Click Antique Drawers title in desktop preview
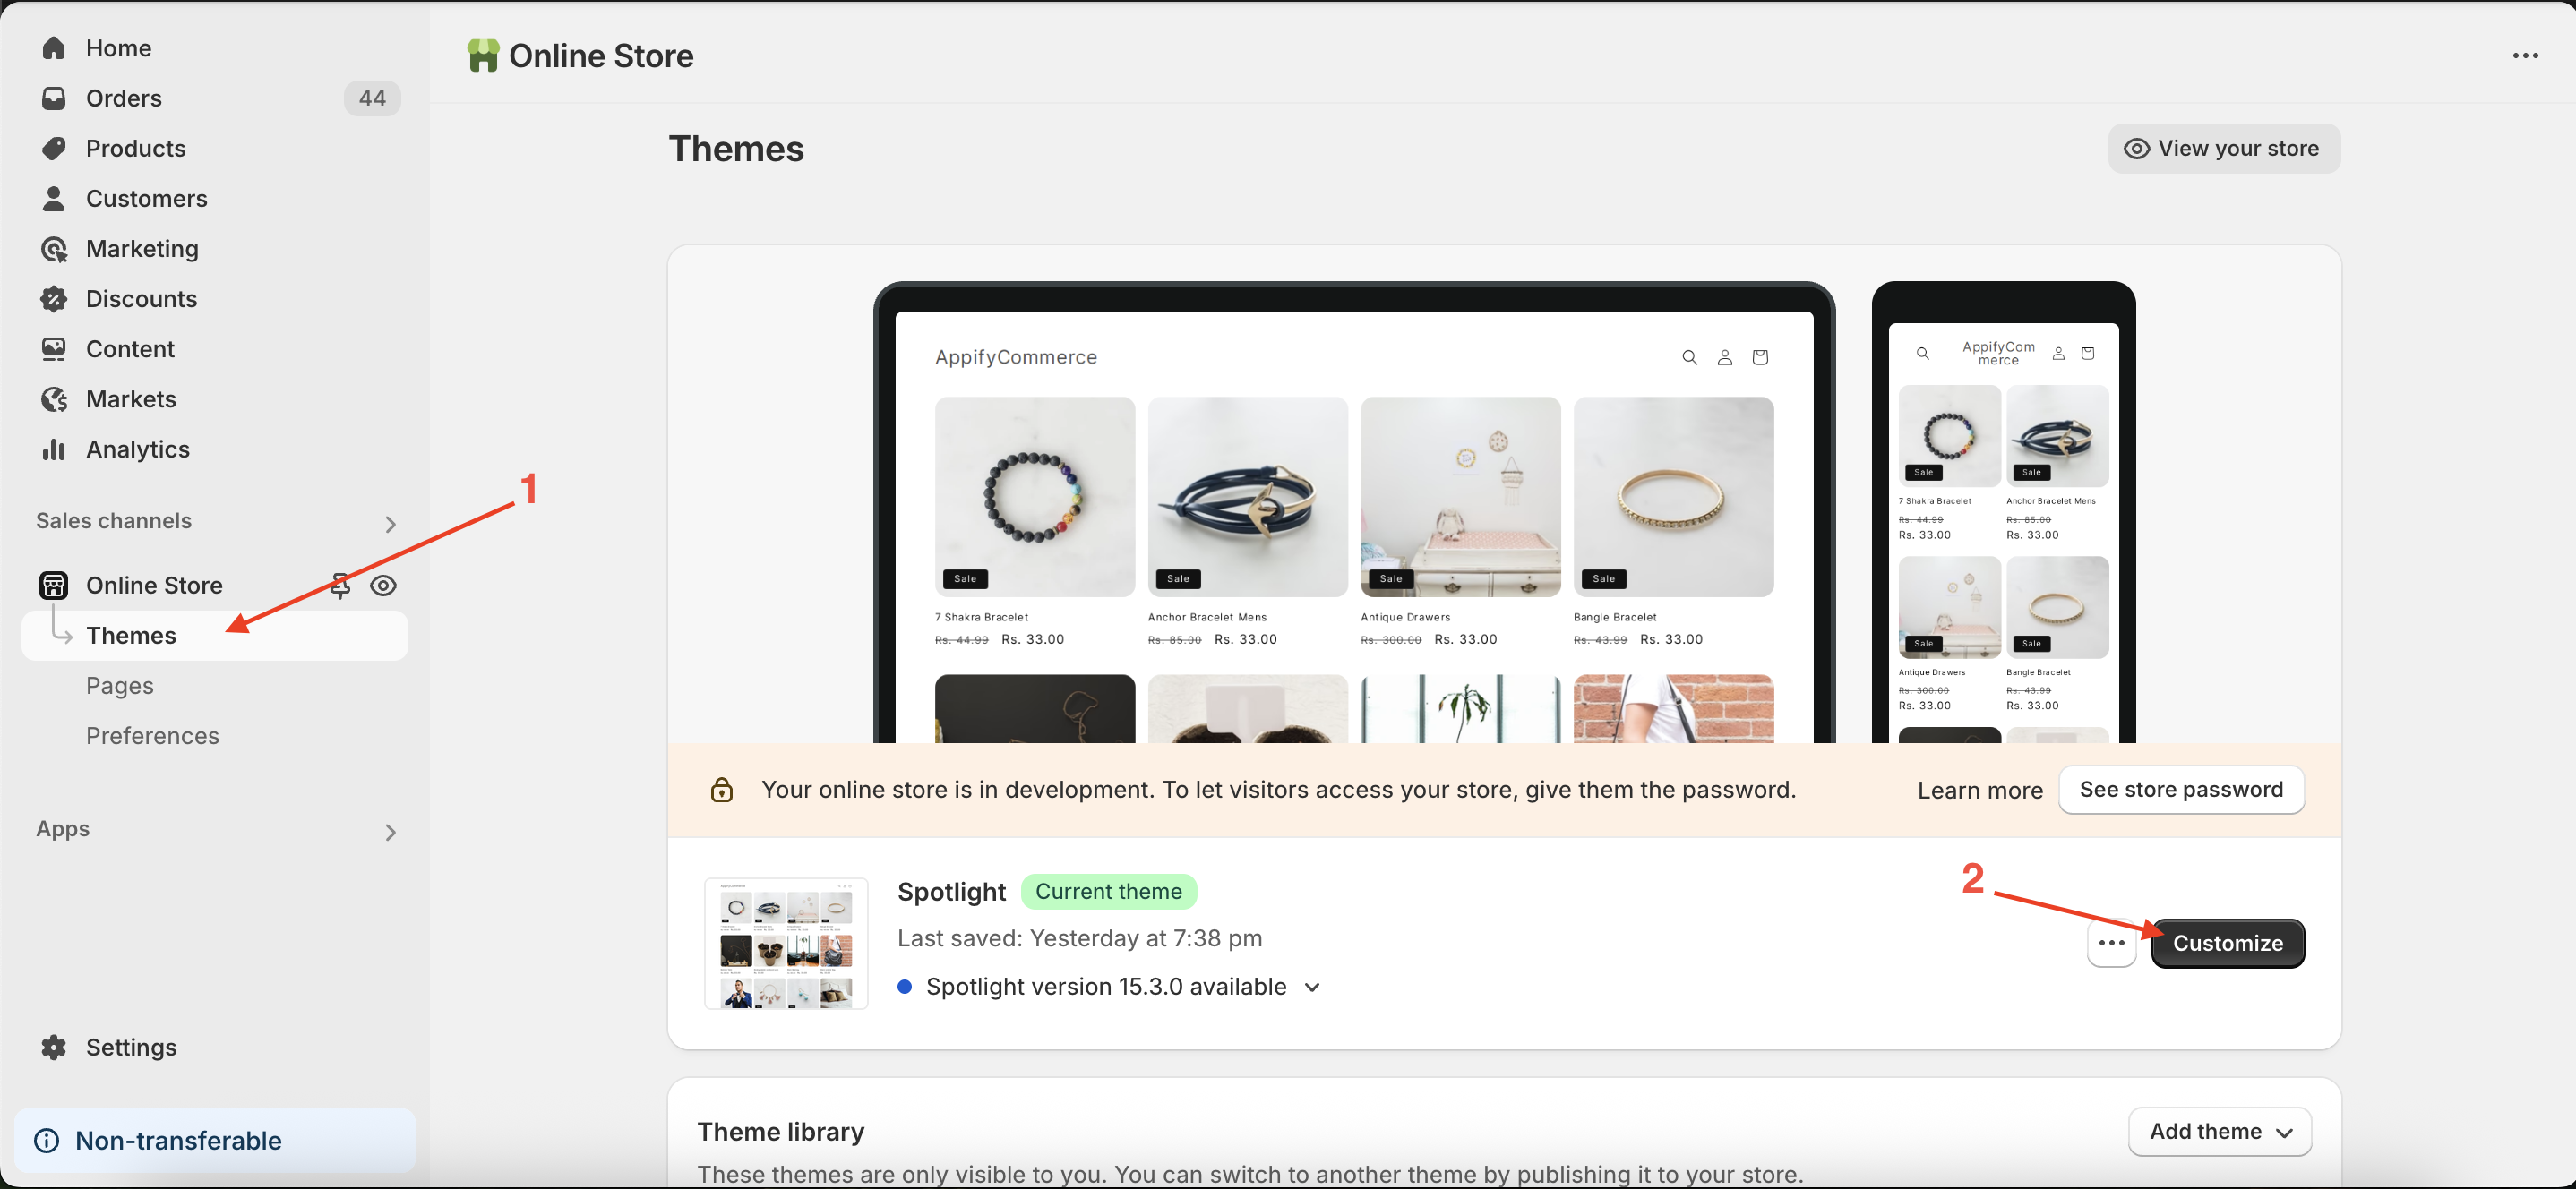 1405,617
